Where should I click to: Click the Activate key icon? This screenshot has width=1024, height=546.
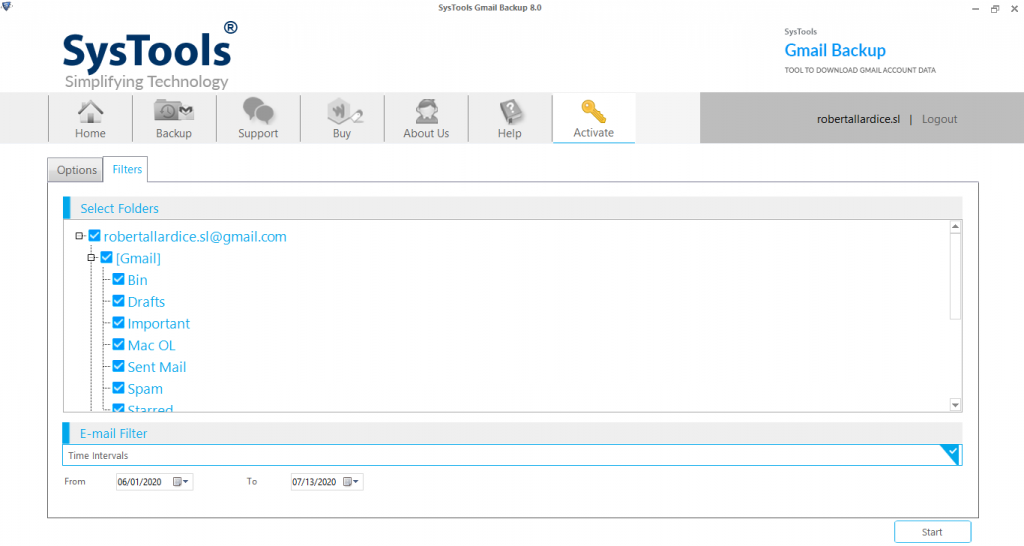(x=594, y=111)
